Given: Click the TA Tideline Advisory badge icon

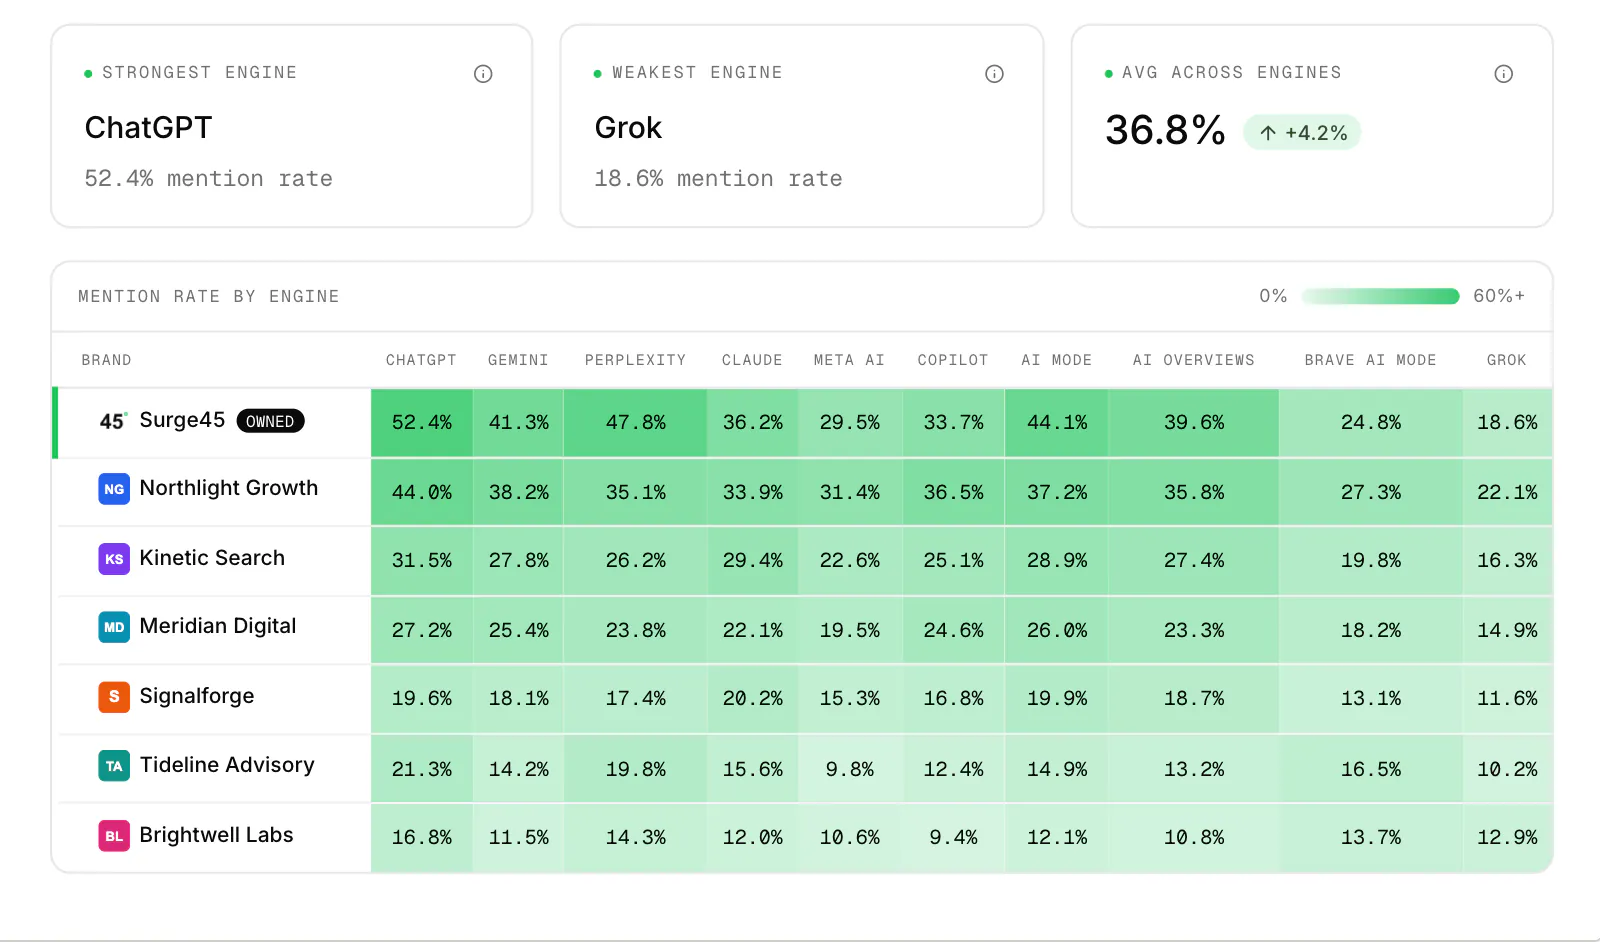Looking at the screenshot, I should click(114, 766).
